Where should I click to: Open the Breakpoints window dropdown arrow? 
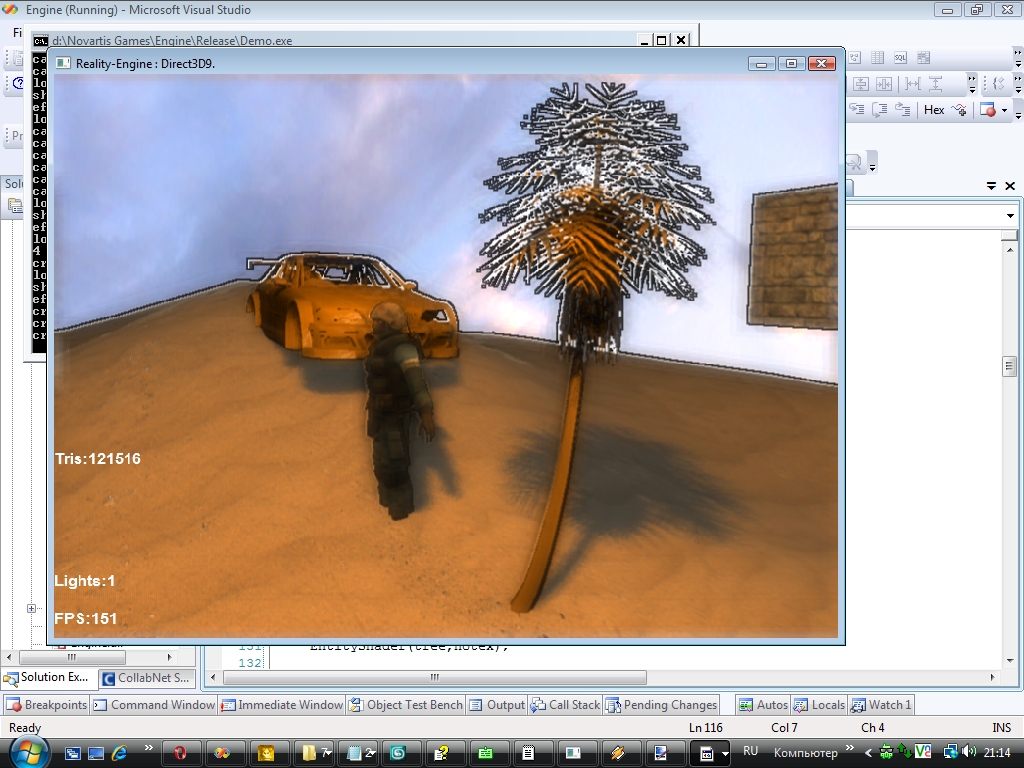point(1004,111)
